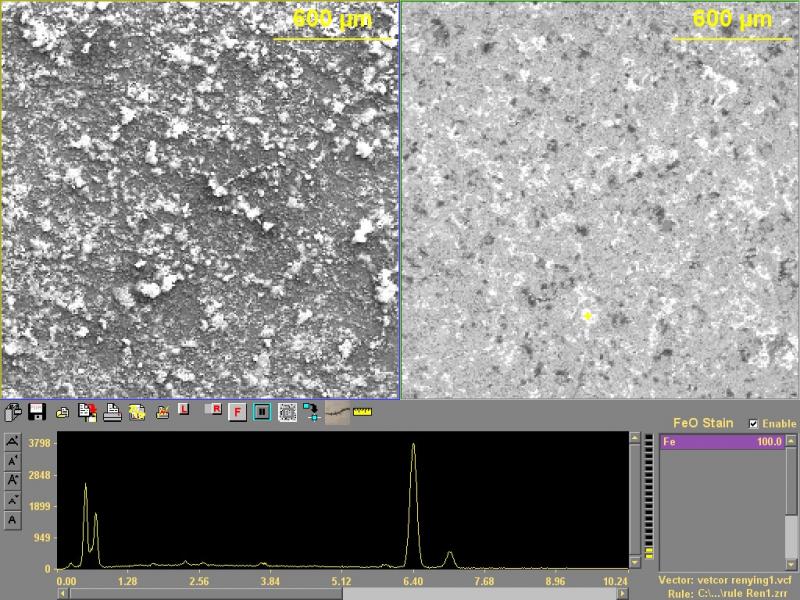Toggle the FeO Stain Enable checkbox
The width and height of the screenshot is (800, 600).
[x=753, y=424]
